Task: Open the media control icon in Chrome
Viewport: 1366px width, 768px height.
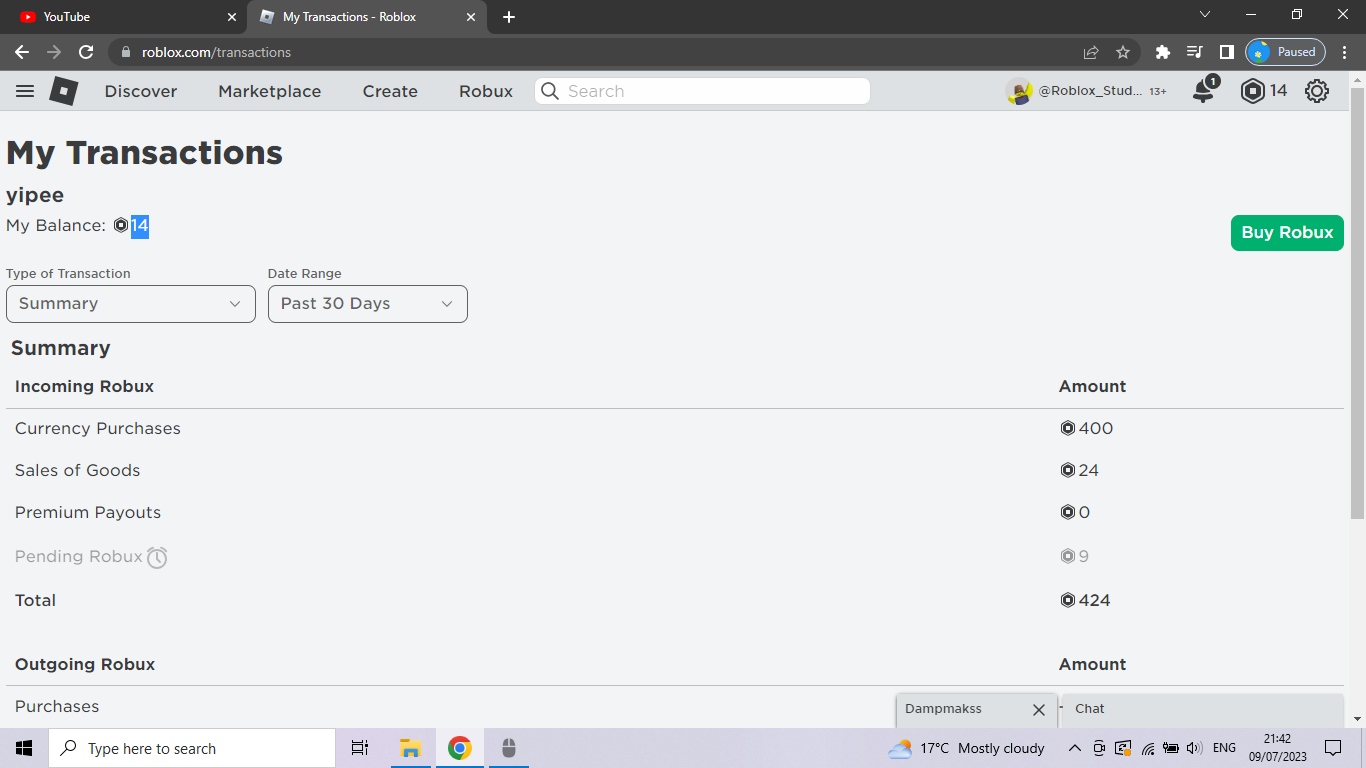Action: click(x=1194, y=52)
